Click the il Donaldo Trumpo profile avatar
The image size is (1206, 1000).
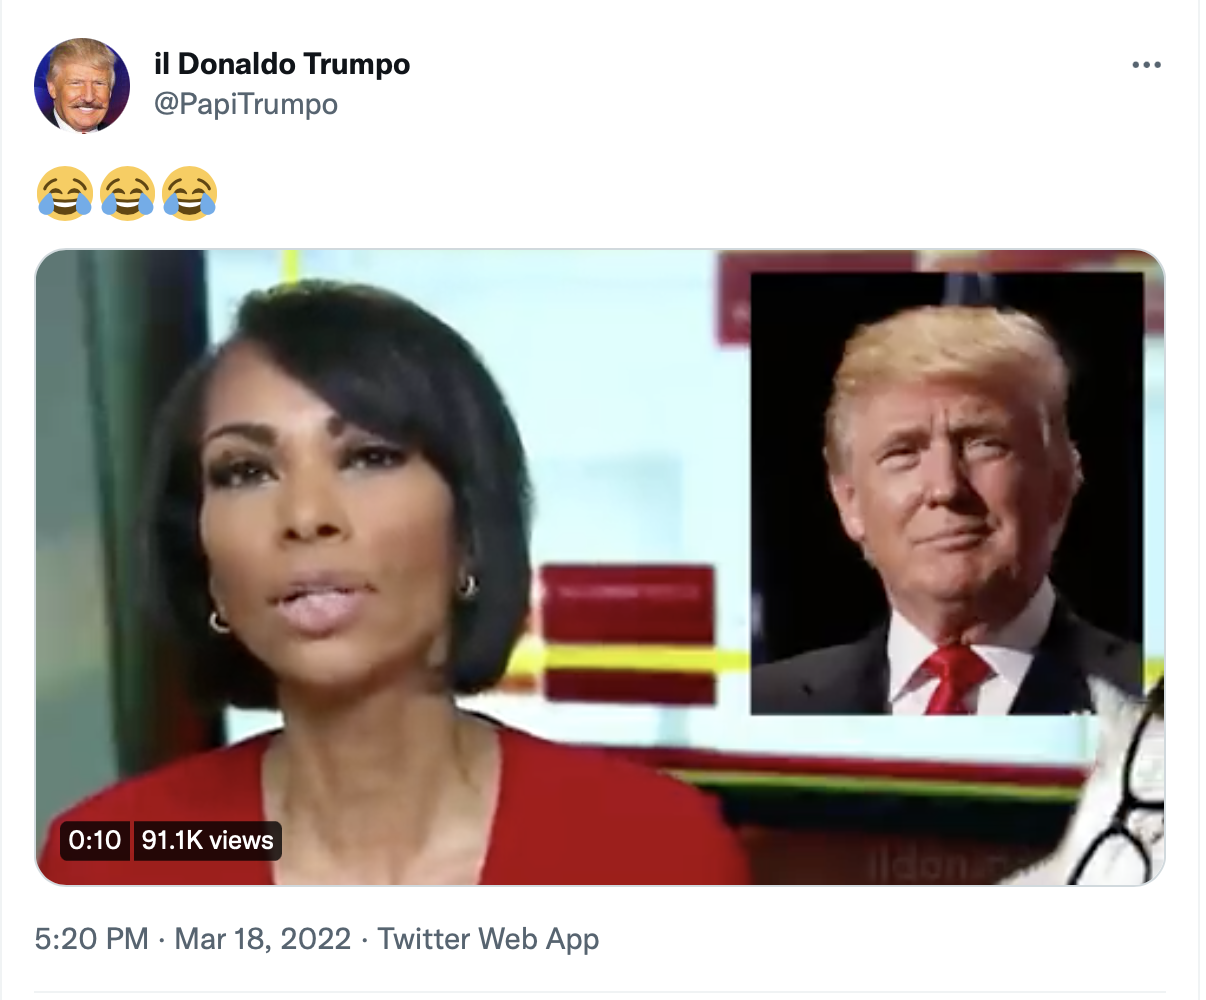[x=82, y=86]
